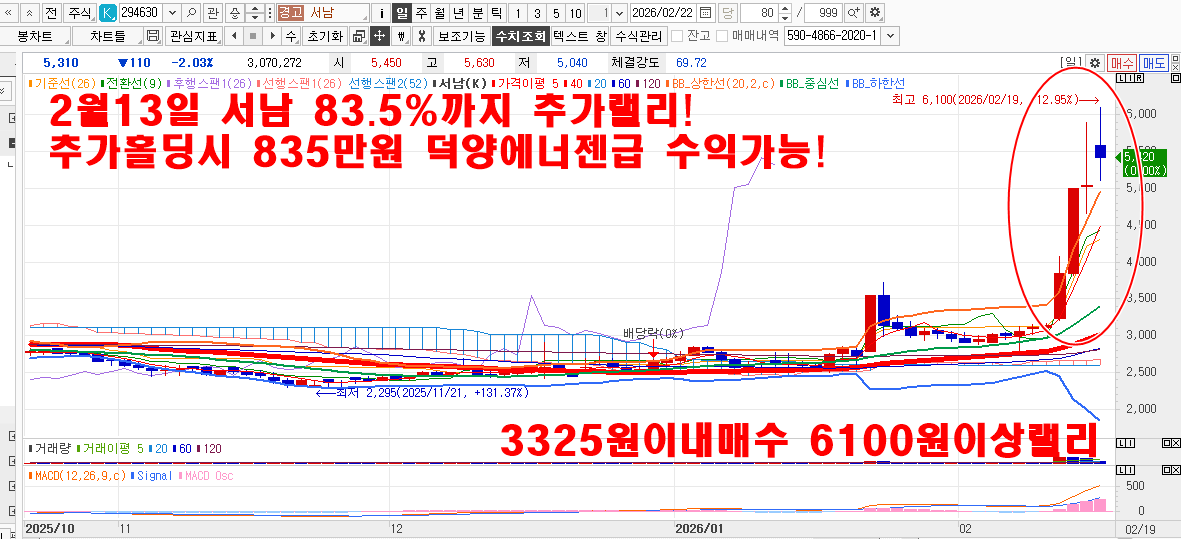Click the stock info 'i' icon
This screenshot has height=539, width=1181.
coord(380,13)
